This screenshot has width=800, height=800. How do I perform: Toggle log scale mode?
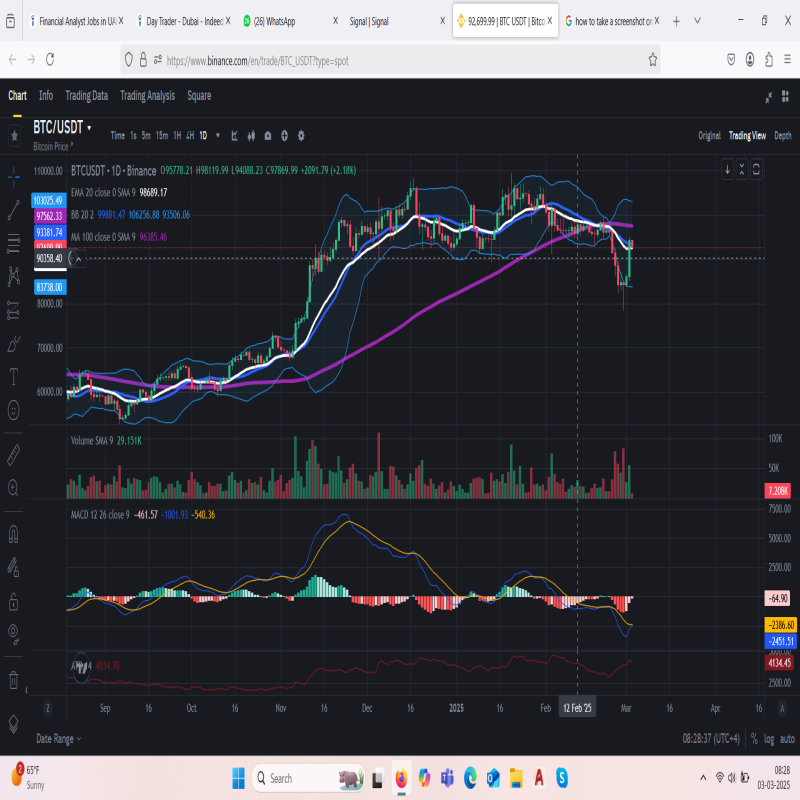[x=769, y=739]
